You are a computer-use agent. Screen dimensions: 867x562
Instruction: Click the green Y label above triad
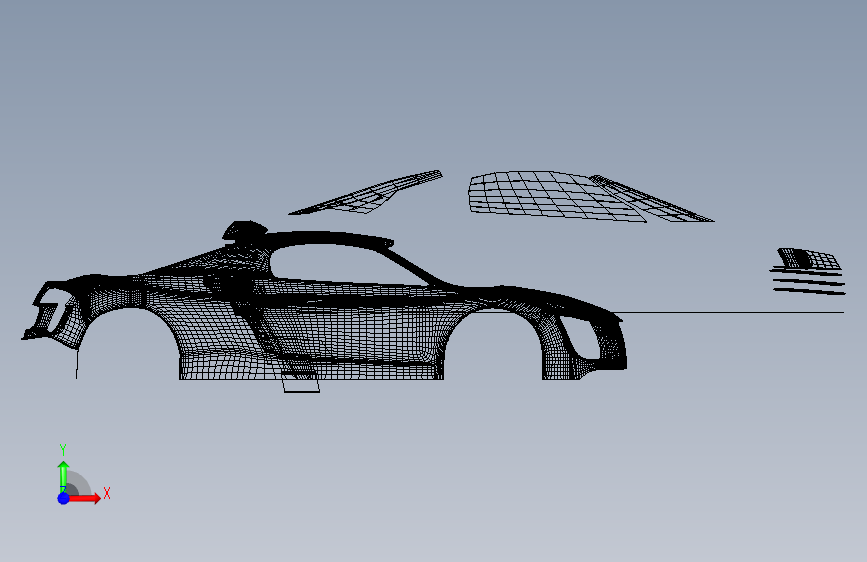coord(63,450)
